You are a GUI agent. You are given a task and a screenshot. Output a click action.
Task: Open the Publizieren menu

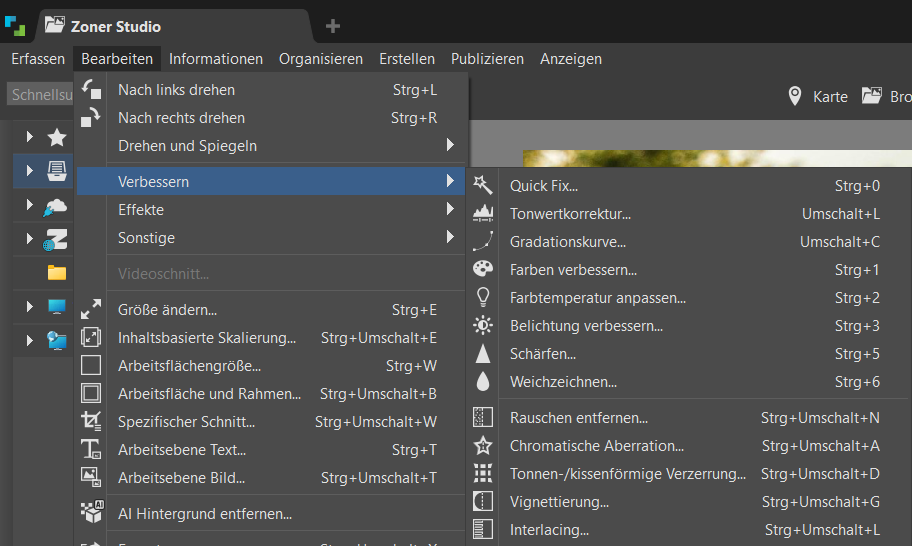pos(487,59)
